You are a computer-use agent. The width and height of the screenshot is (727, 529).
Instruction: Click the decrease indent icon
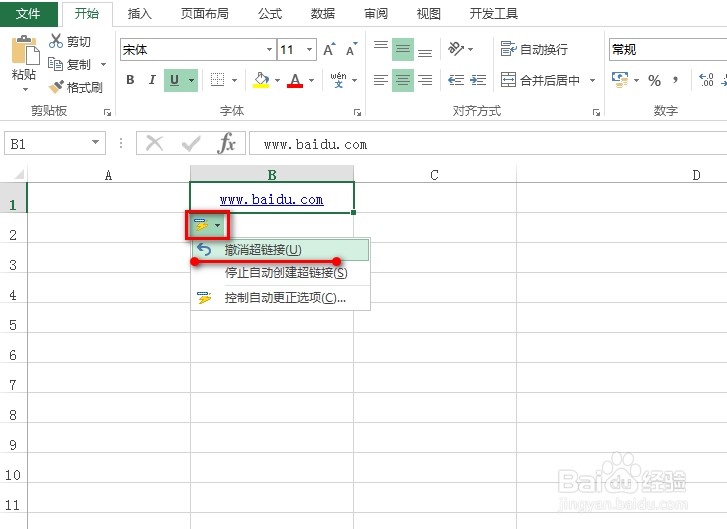pos(456,80)
